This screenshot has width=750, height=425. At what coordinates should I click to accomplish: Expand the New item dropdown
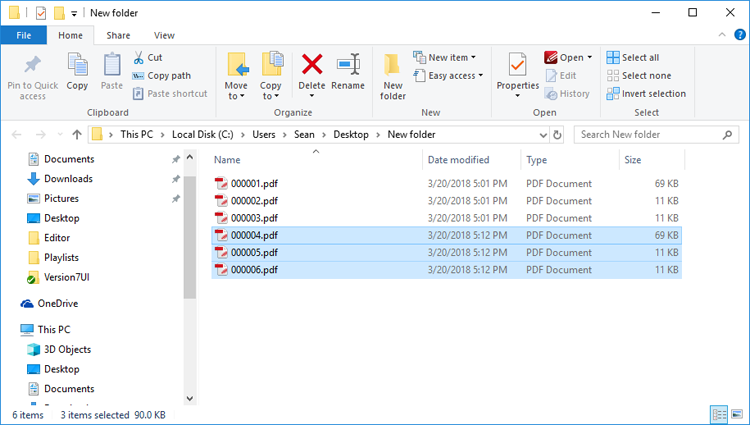point(473,57)
